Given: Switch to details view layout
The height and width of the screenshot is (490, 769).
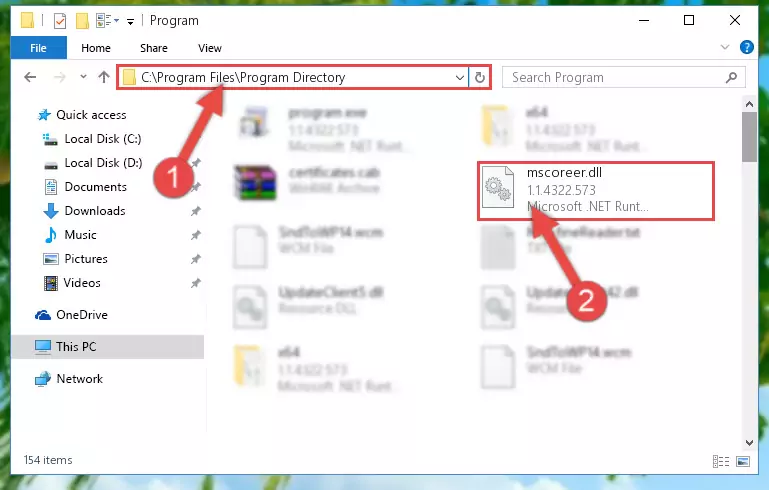Looking at the screenshot, I should [721, 461].
